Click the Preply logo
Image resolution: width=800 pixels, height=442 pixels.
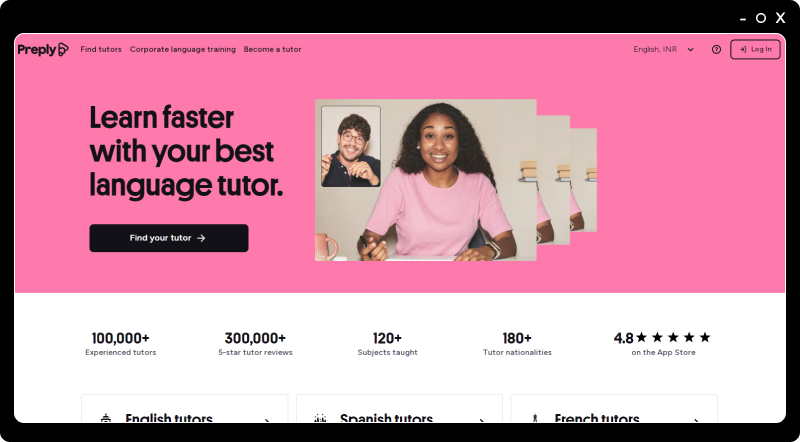point(43,50)
